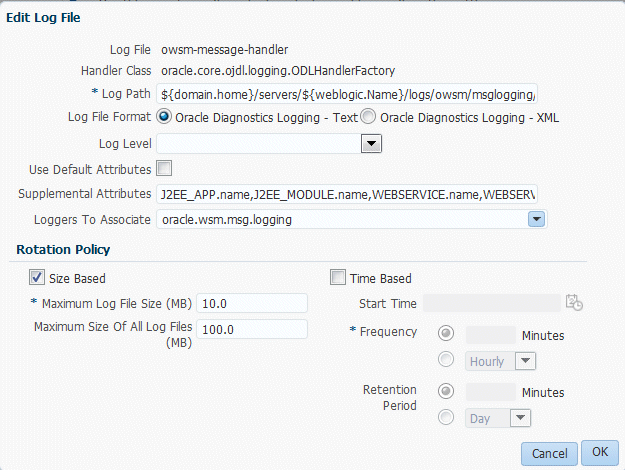Uncheck the Size Based rotation checkbox
The width and height of the screenshot is (625, 470).
coord(37,277)
